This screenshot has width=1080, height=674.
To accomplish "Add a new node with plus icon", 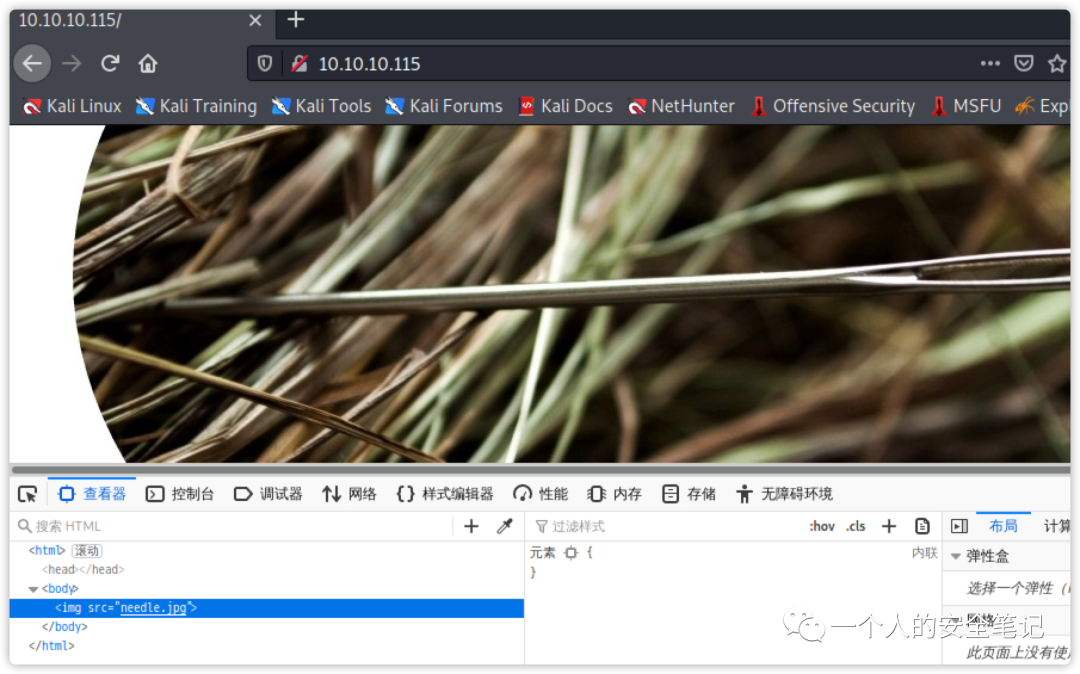I will (x=471, y=526).
